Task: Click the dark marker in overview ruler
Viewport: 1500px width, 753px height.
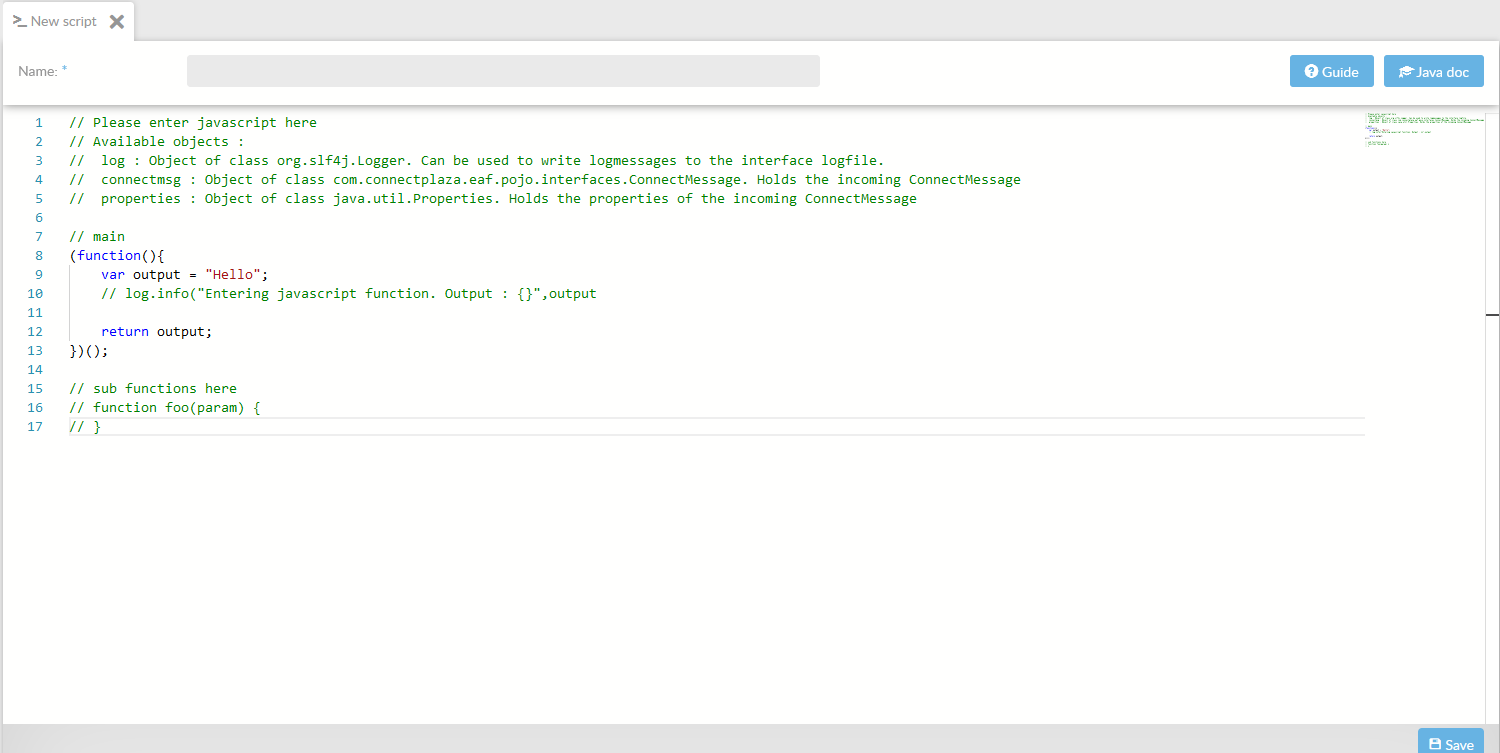Action: (1492, 315)
